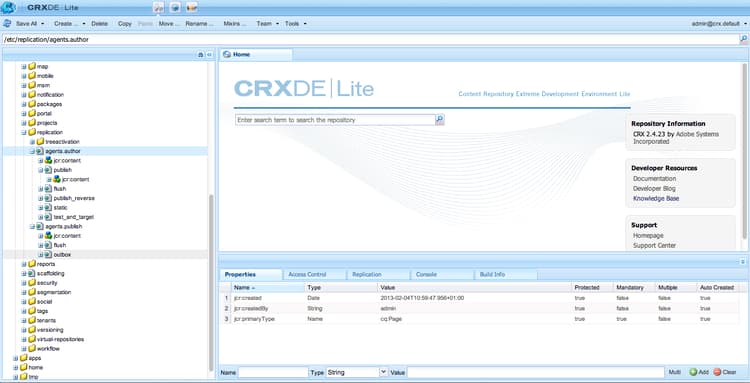Click the green Add property icon
Screen dimensions: 750x383
coord(693,372)
